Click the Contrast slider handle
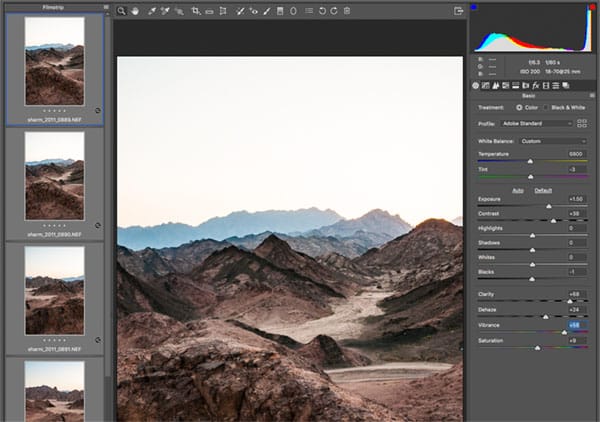600x422 pixels. point(553,221)
